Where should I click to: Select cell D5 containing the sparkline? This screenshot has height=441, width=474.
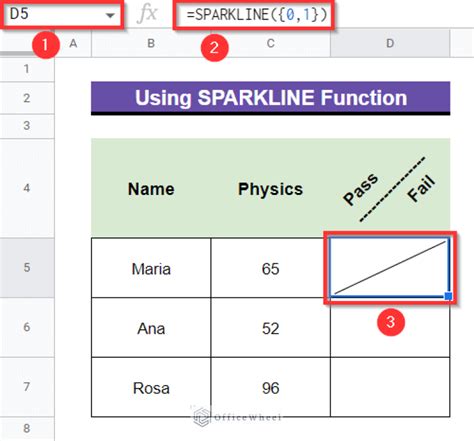390,267
